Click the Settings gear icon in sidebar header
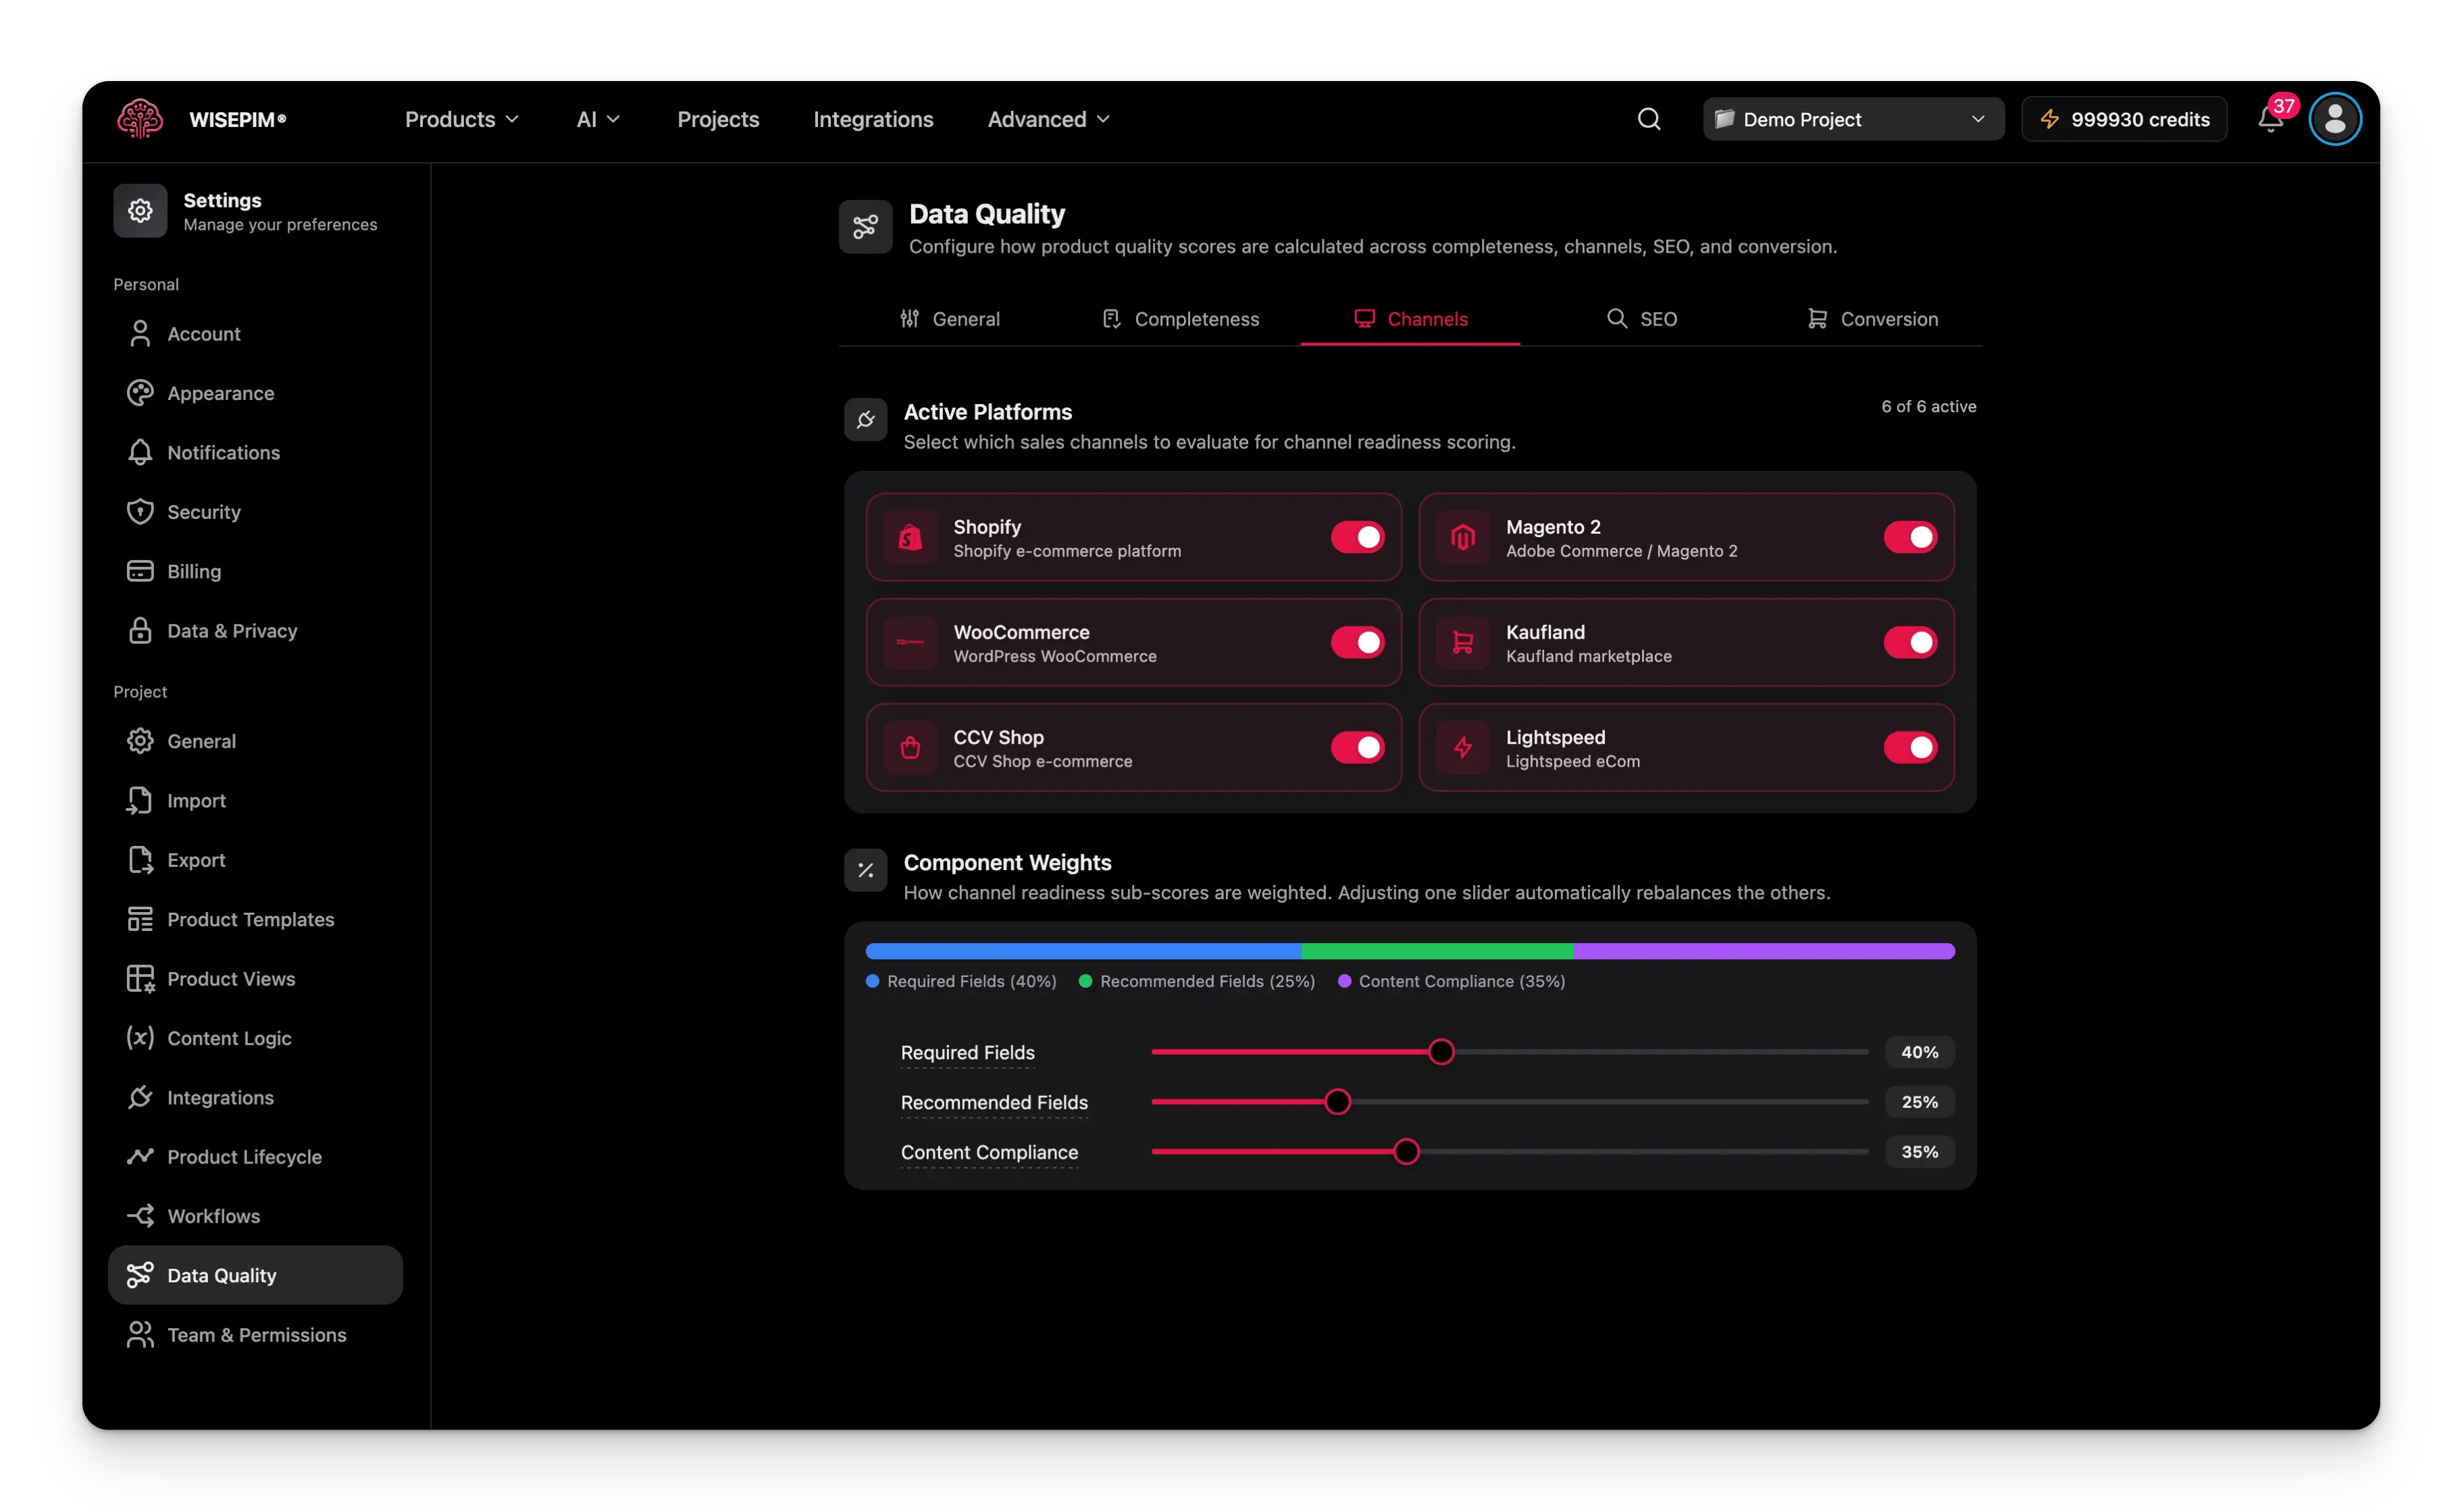The image size is (2464, 1512). (140, 210)
